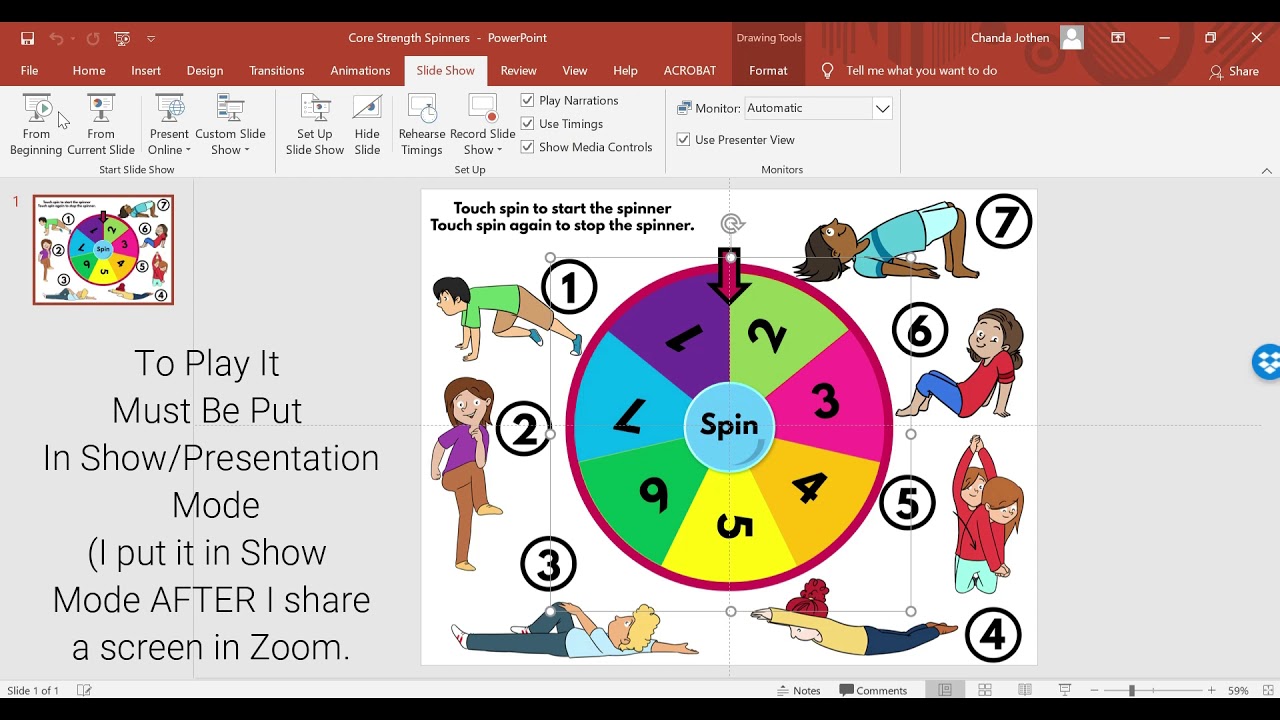Click the Save icon in quick access toolbar
Viewport: 1280px width, 720px height.
(x=27, y=38)
